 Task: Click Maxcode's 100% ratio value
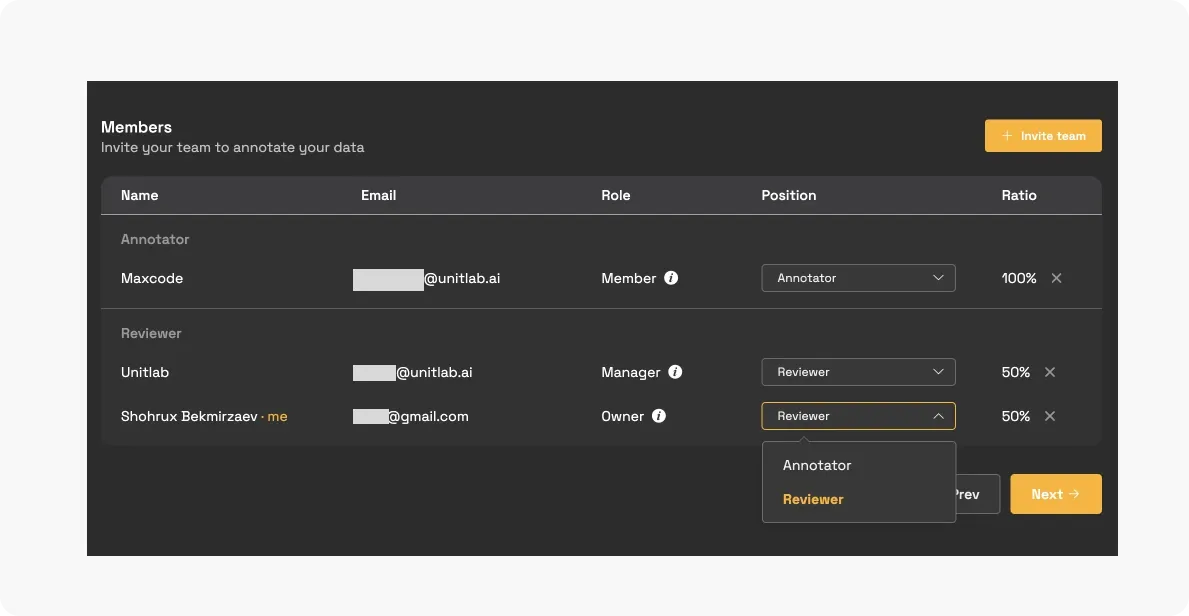point(1018,278)
